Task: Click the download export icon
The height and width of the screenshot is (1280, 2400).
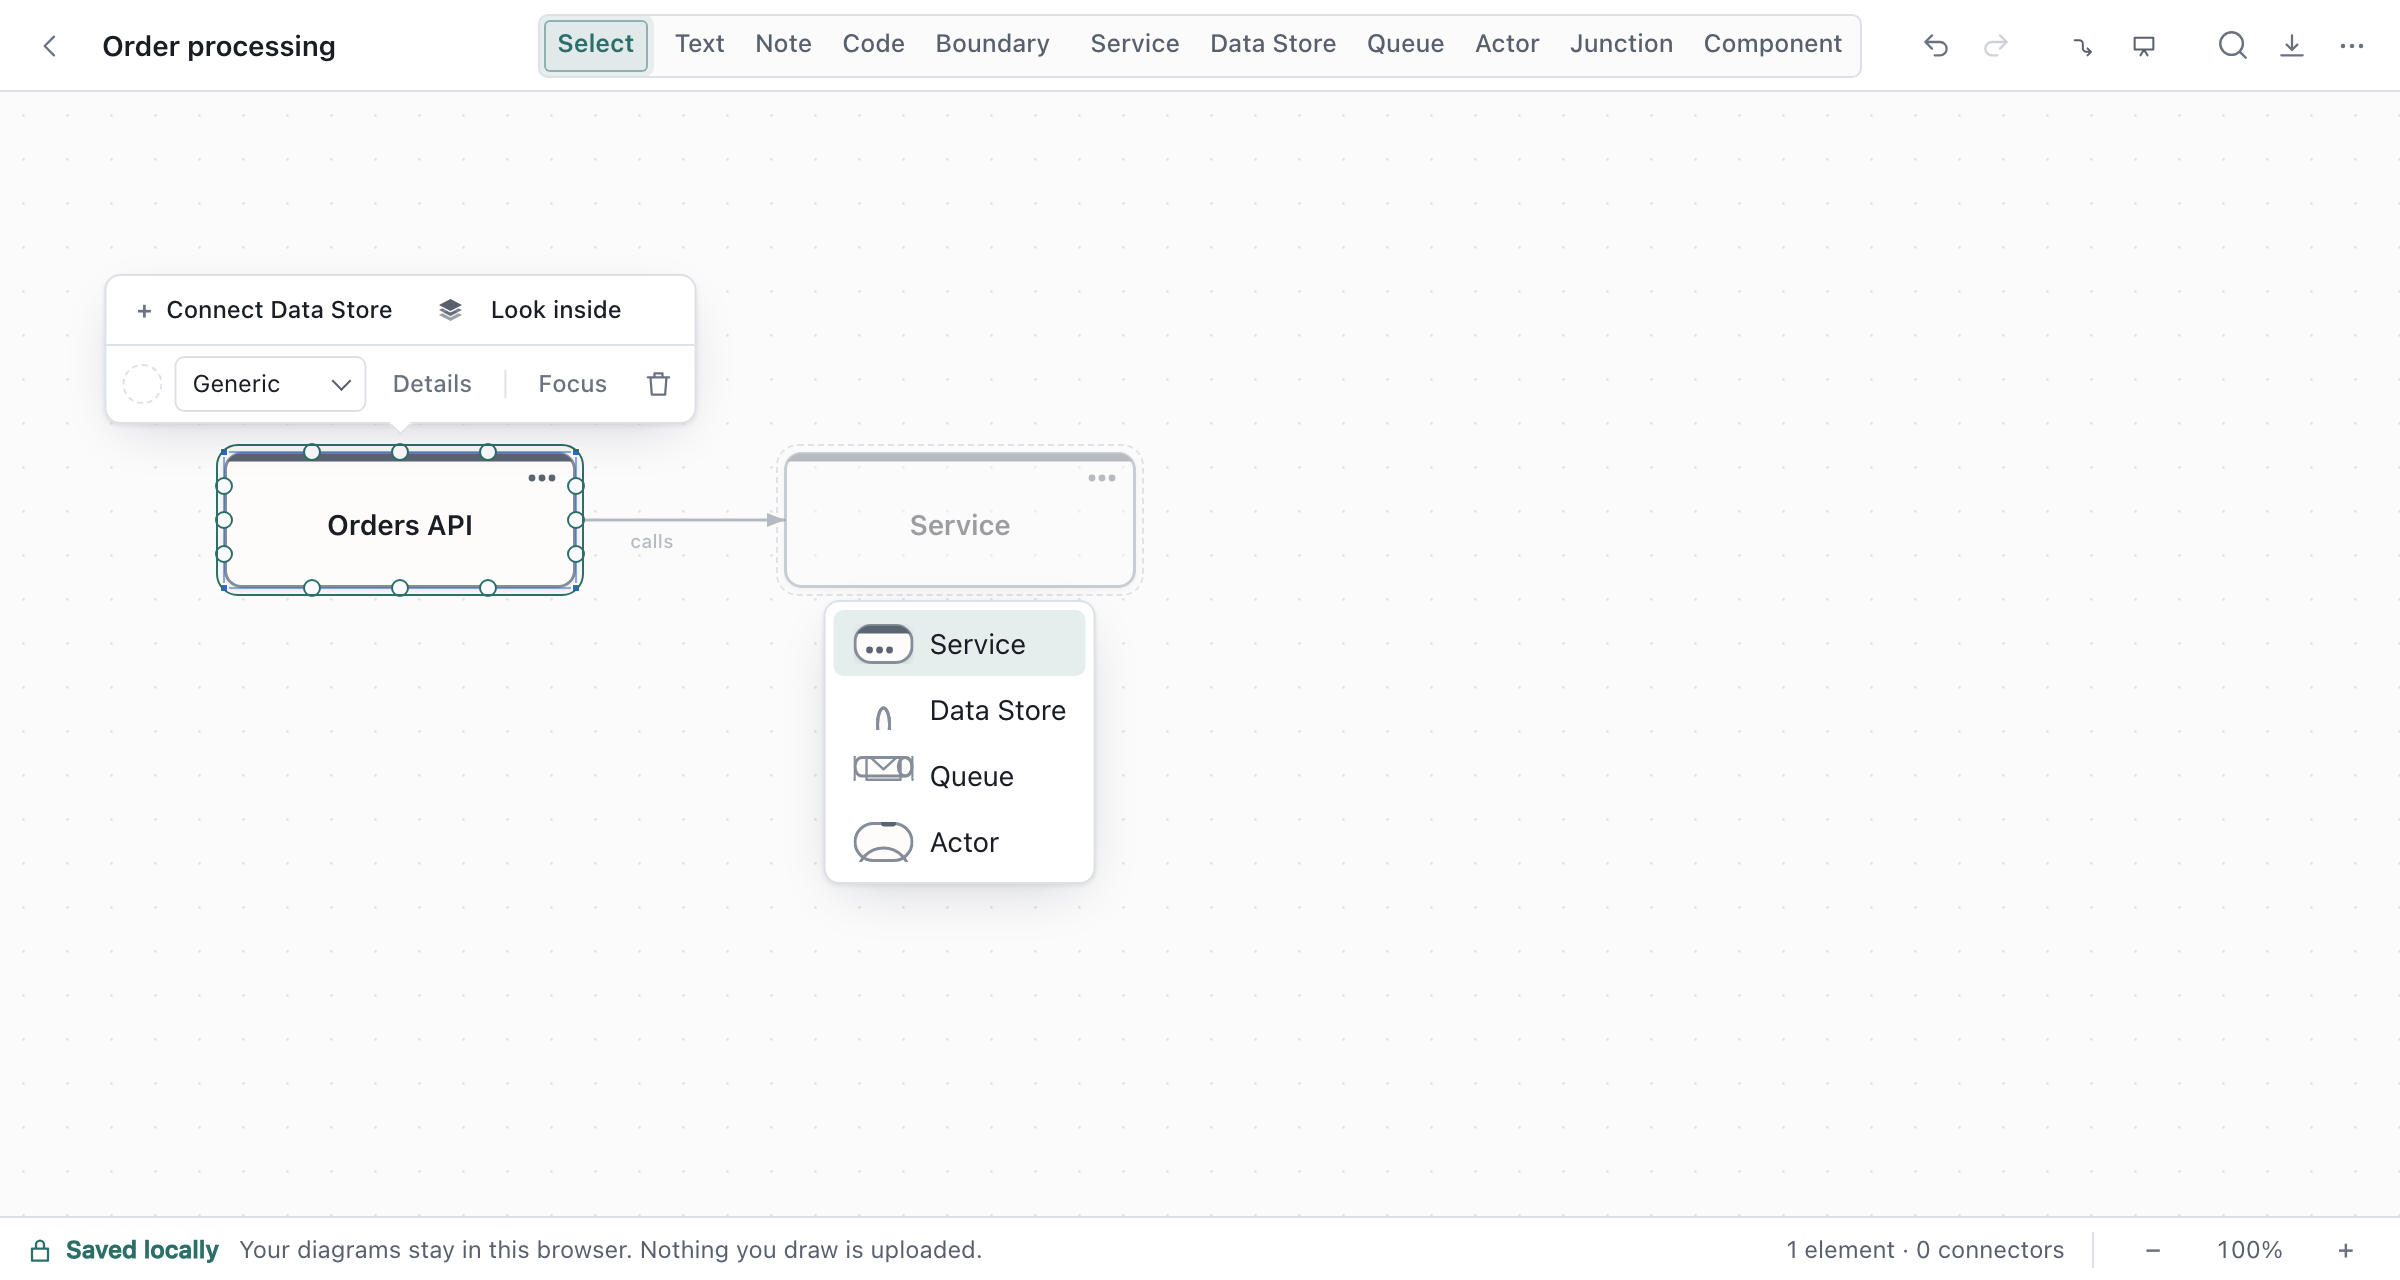Action: [x=2292, y=46]
